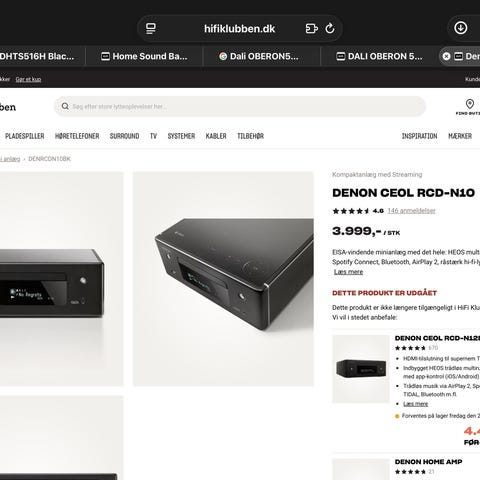Close the current Denon tab
480x480 pixels.
click(446, 56)
